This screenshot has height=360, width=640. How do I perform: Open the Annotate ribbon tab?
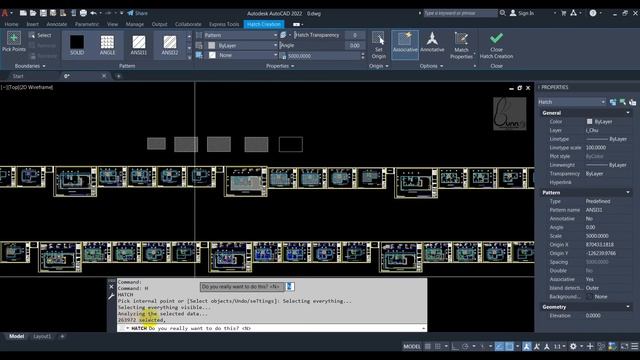click(57, 24)
